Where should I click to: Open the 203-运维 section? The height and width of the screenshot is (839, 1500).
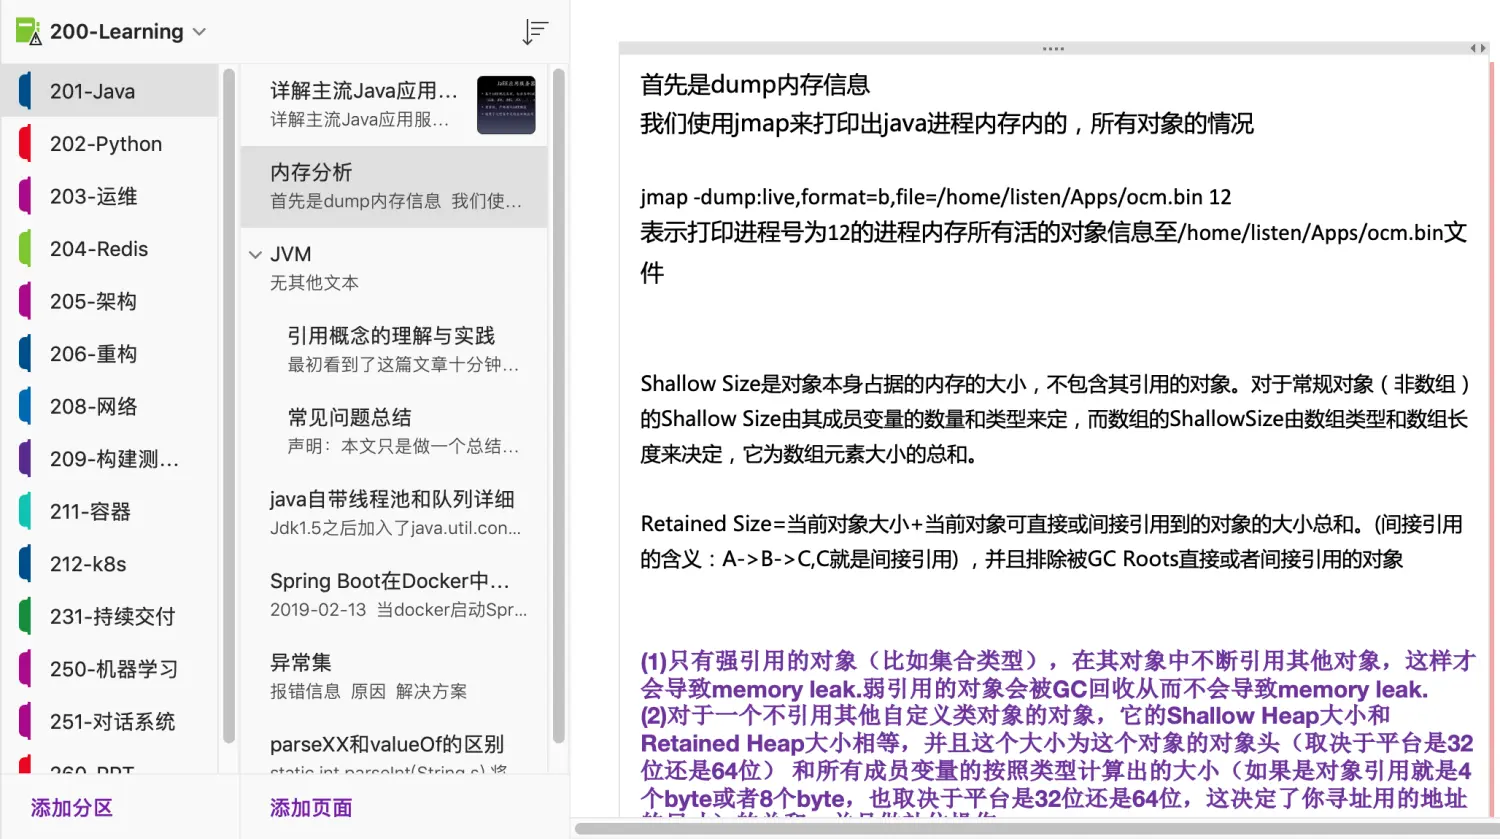point(110,196)
